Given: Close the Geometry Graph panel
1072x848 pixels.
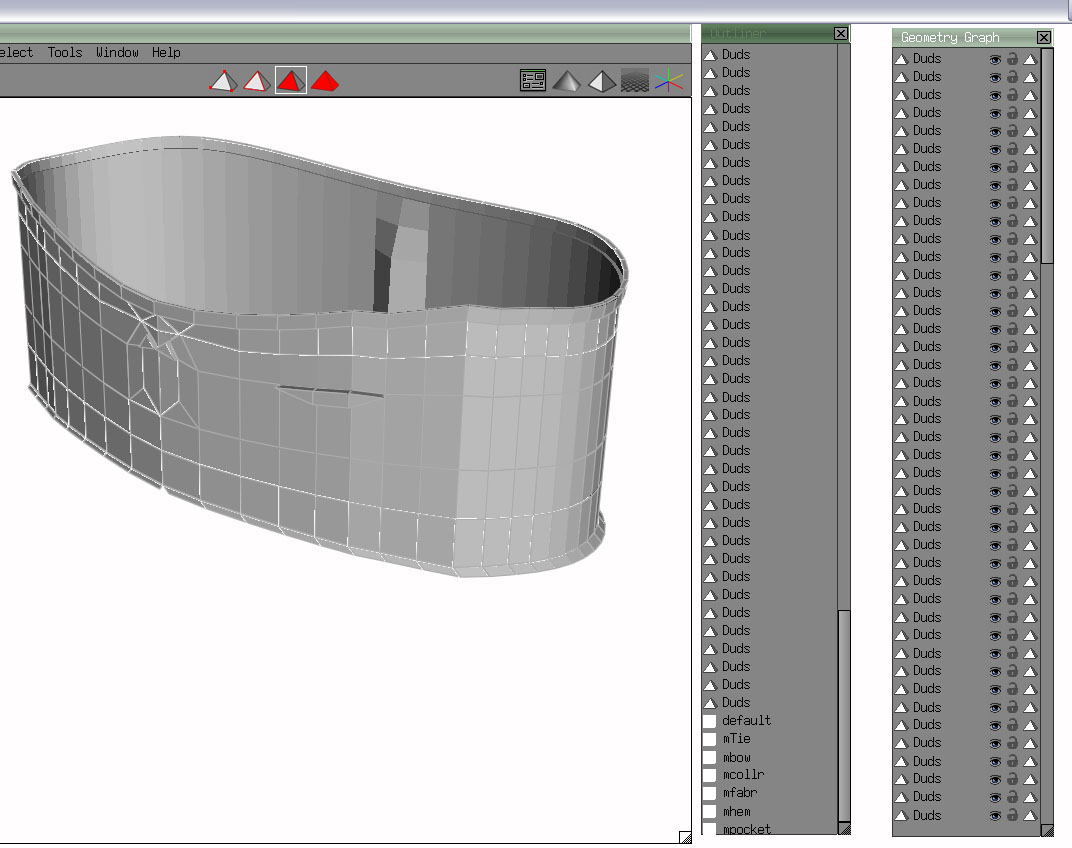Looking at the screenshot, I should coord(1044,37).
